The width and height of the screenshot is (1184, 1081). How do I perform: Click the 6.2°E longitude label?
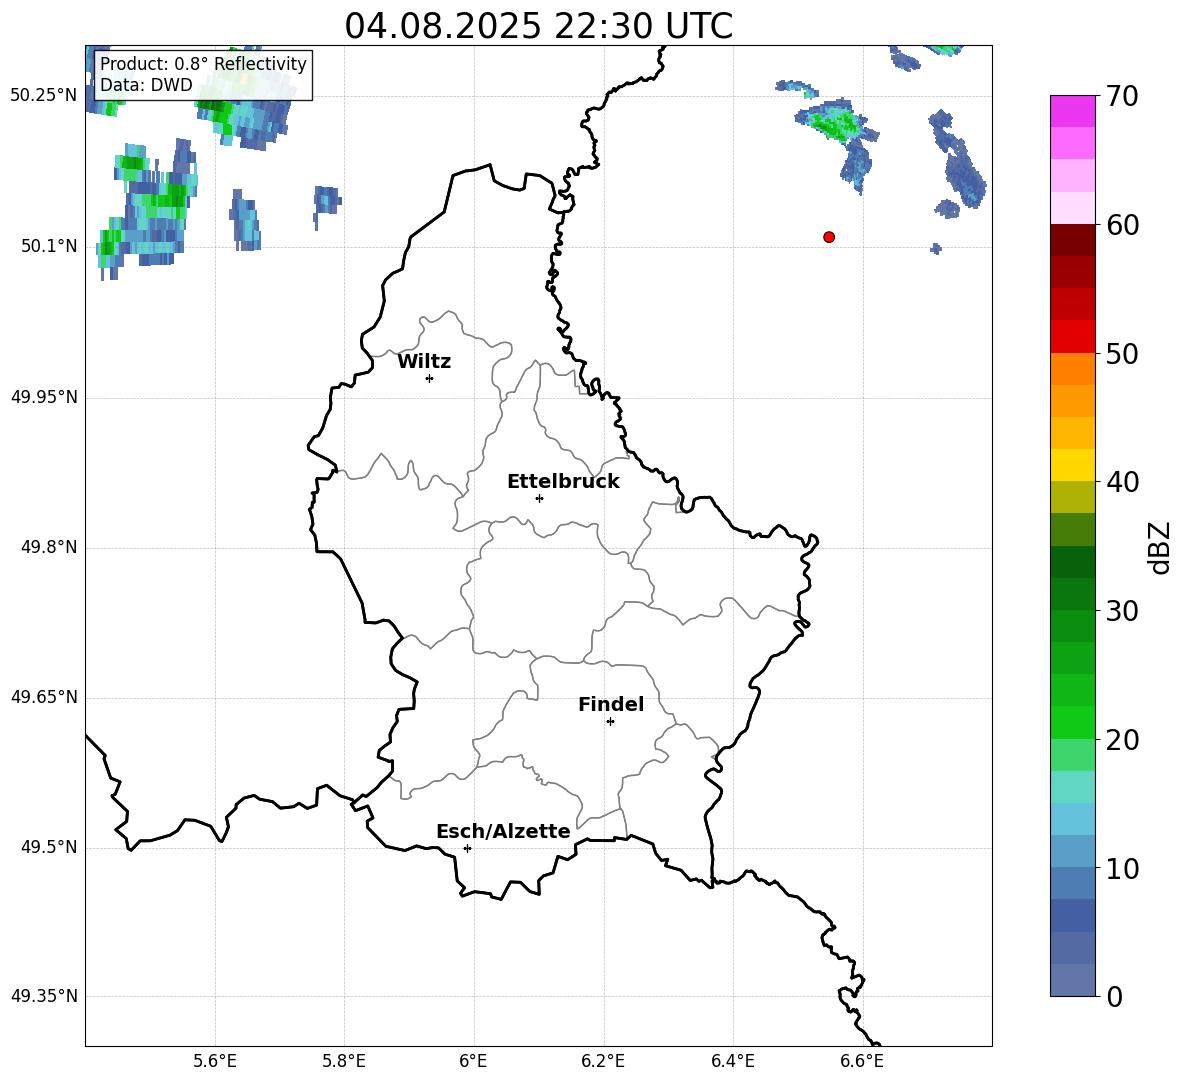[x=603, y=1061]
